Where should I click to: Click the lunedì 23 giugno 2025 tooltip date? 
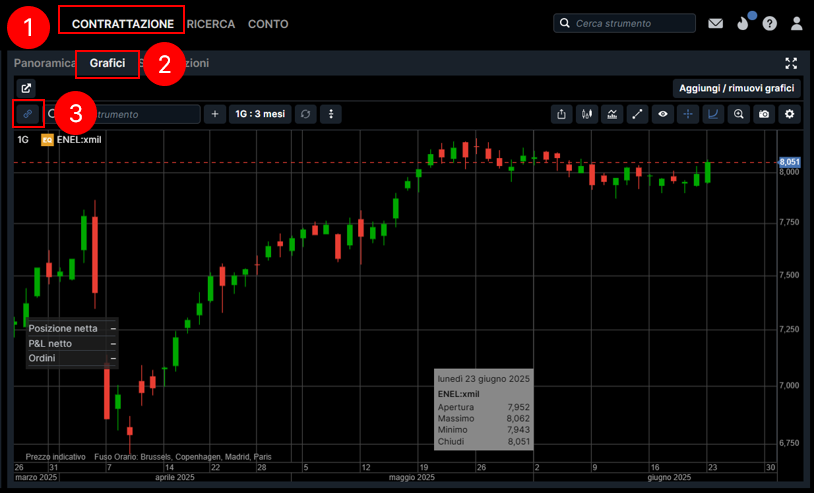[x=484, y=379]
